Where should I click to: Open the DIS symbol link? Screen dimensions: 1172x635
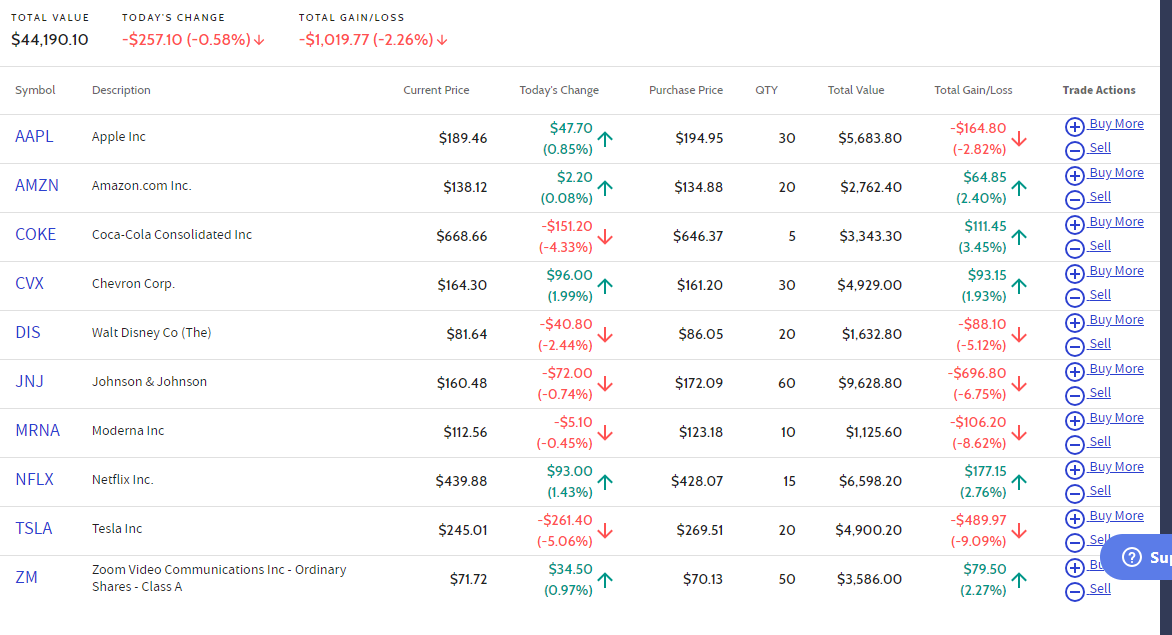(x=28, y=332)
